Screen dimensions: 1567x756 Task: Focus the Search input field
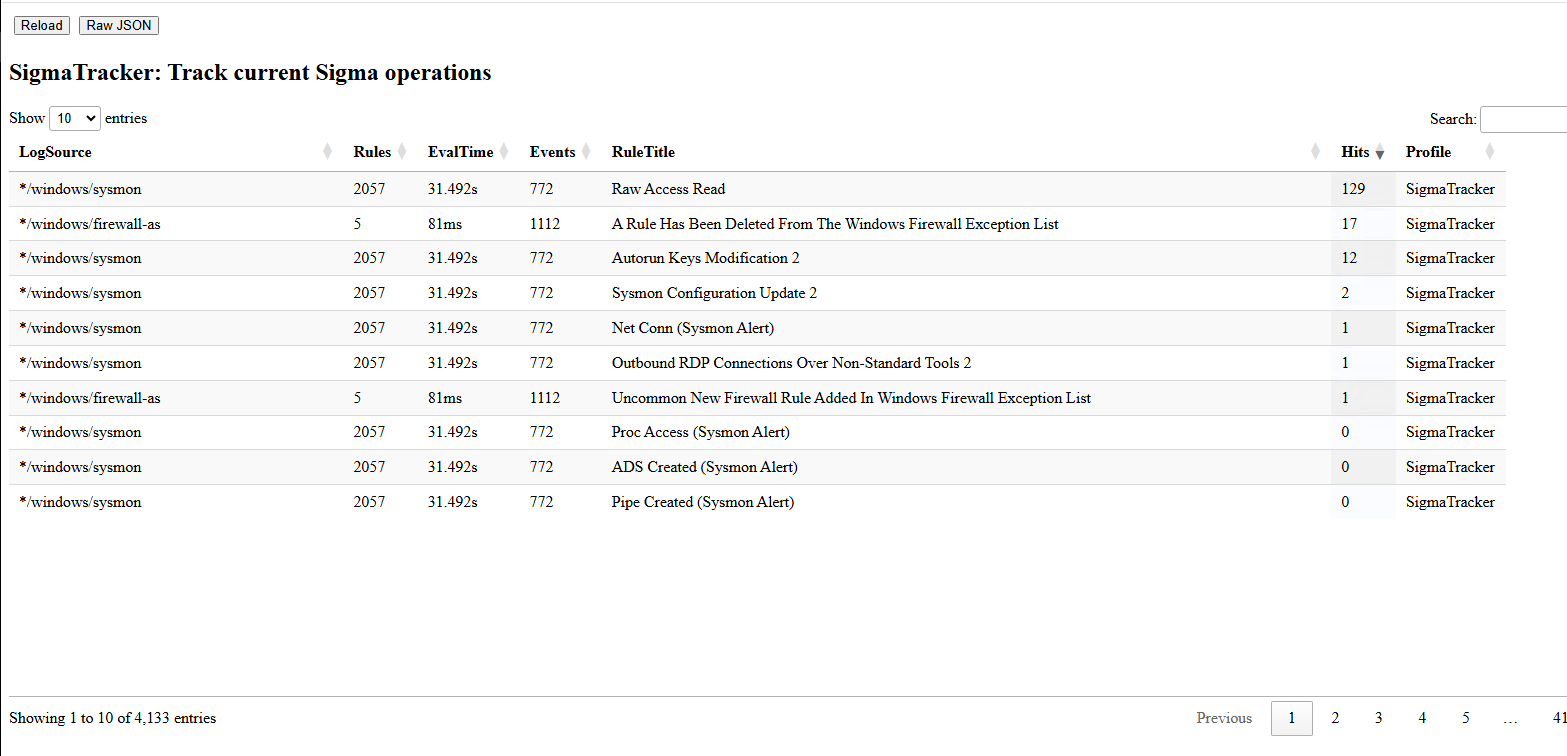pos(1523,119)
